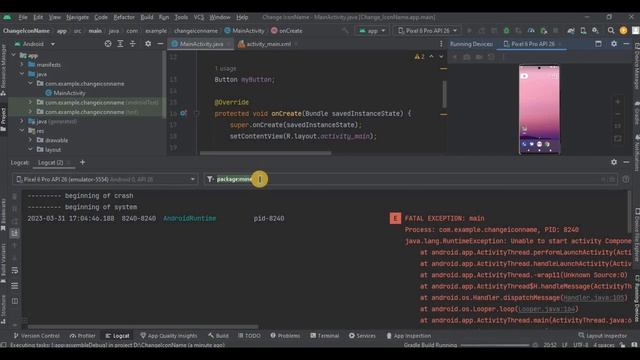Hide the Project panel with minus icon
The width and height of the screenshot is (640, 360).
pos(160,44)
